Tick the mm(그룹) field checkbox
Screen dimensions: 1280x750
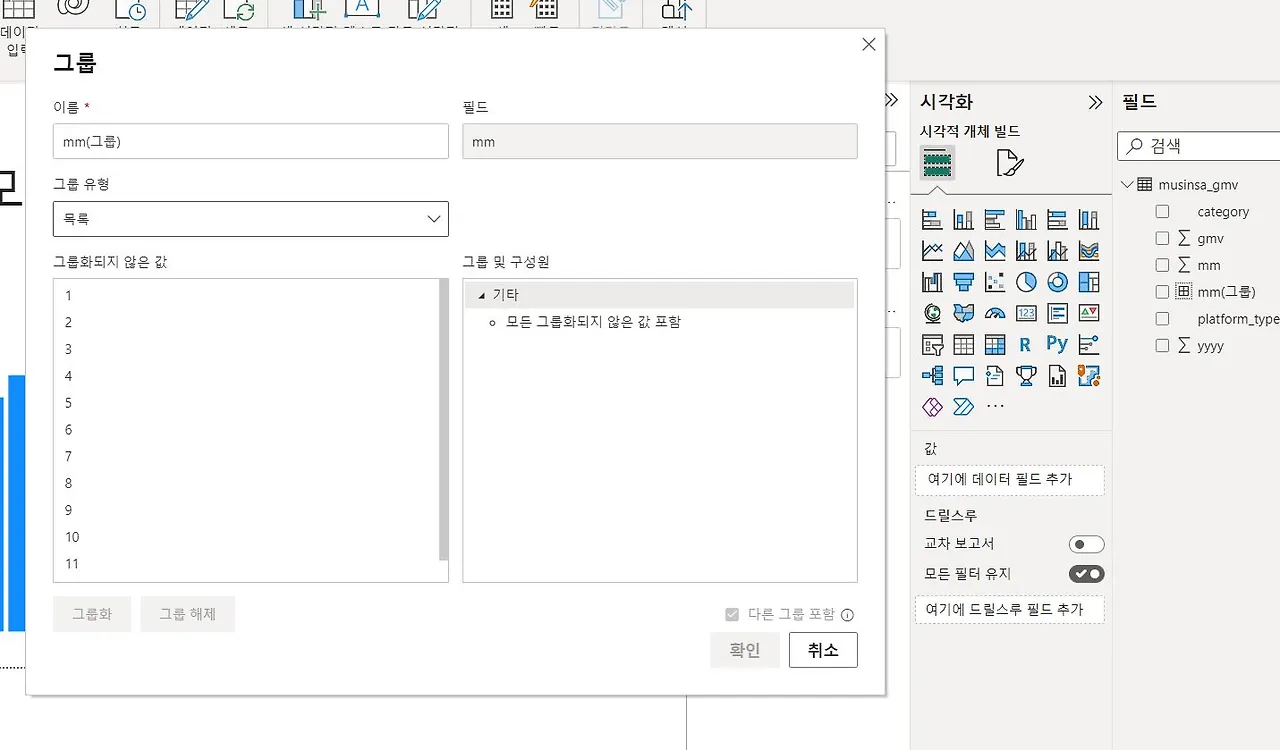point(1162,292)
